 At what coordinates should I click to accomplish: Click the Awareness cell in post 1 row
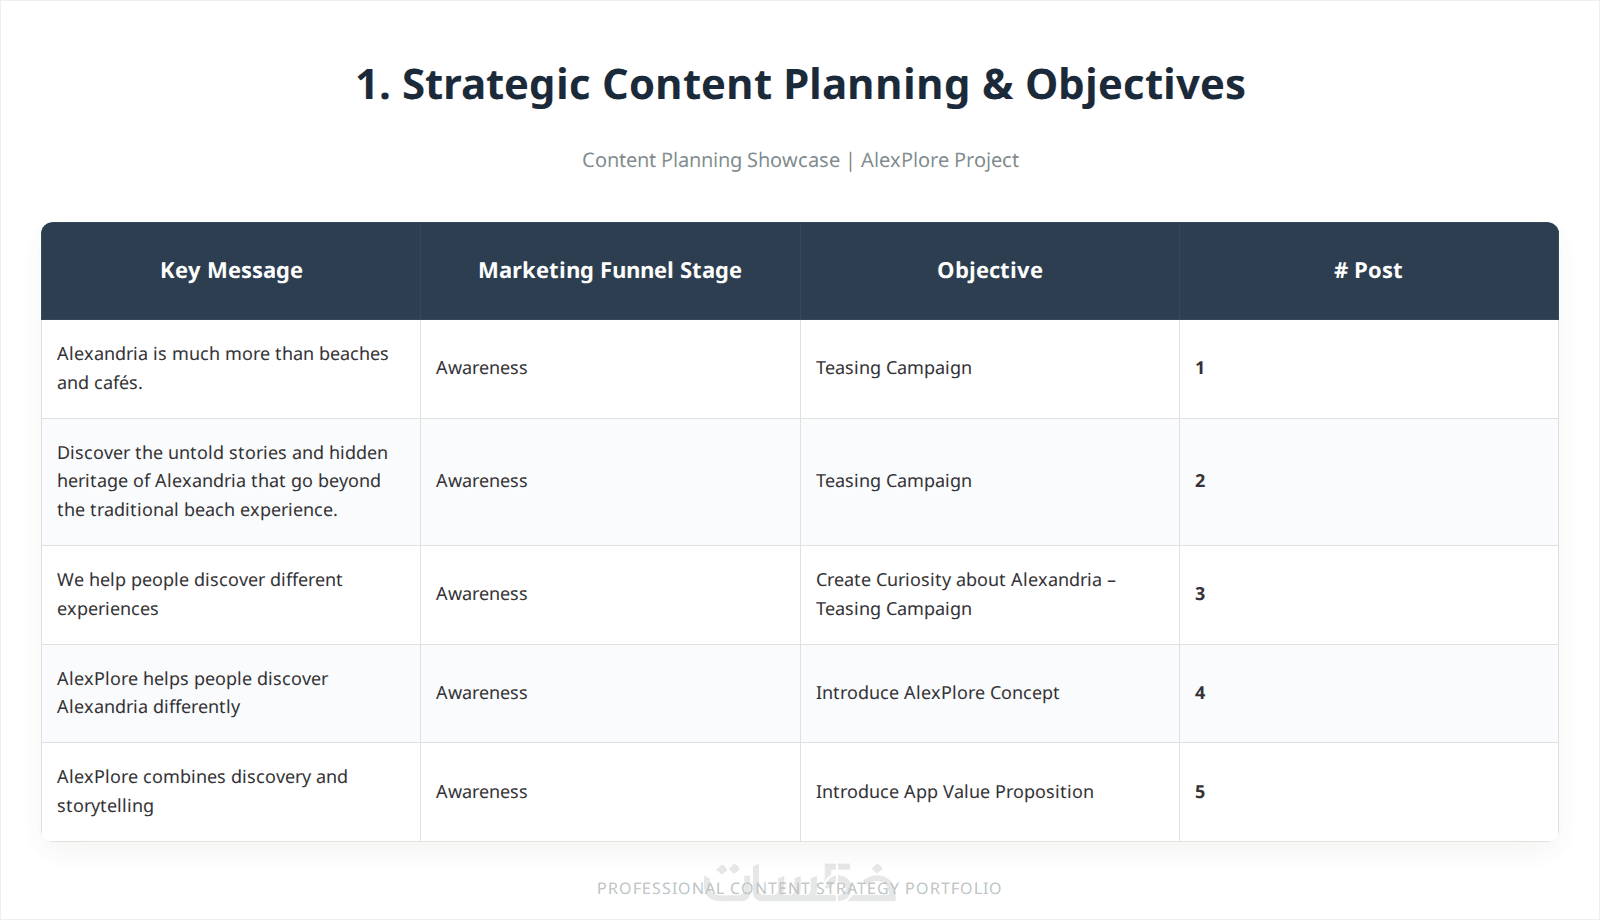click(x=610, y=369)
